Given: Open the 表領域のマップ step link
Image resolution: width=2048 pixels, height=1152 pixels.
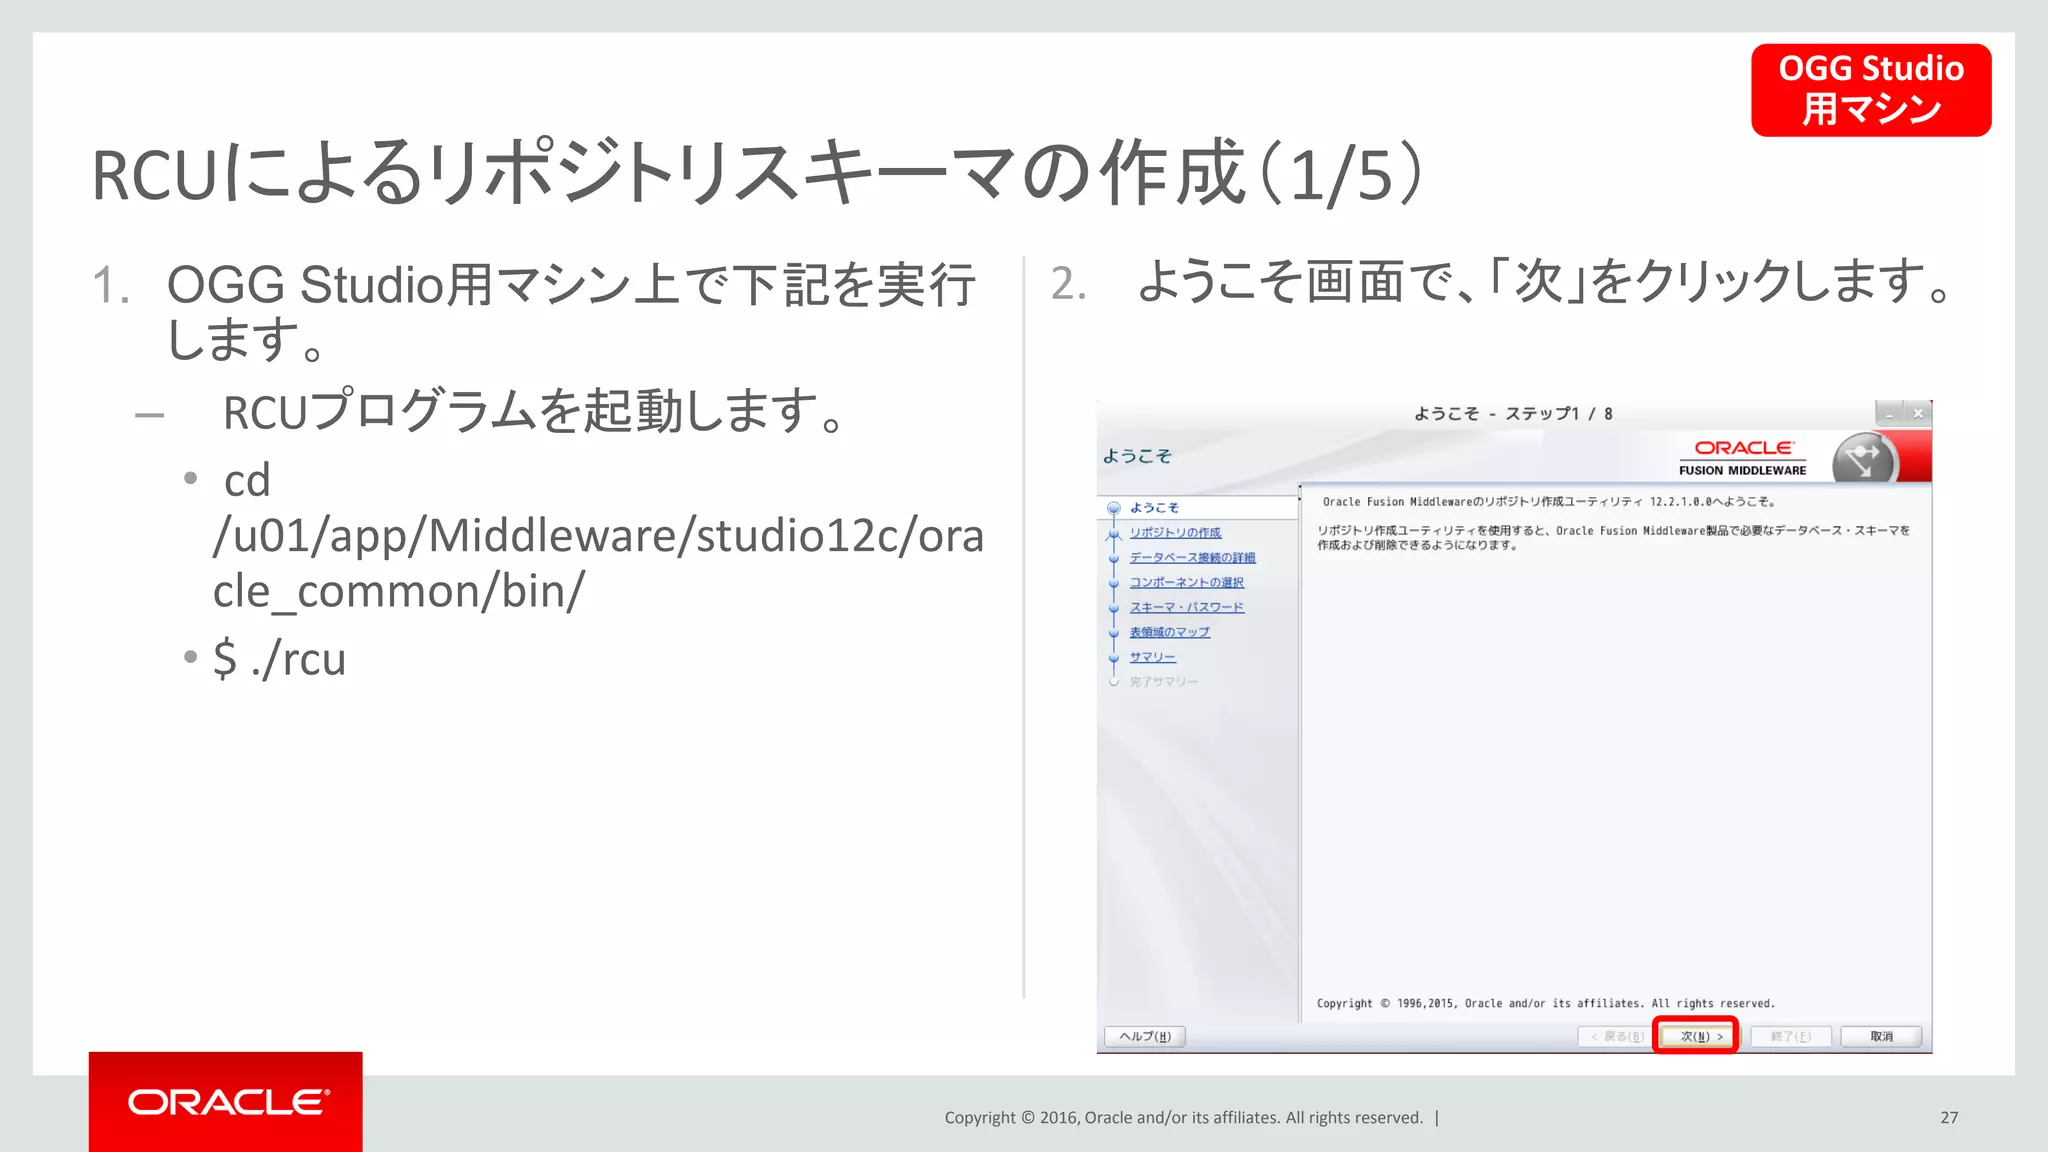Looking at the screenshot, I should click(1169, 632).
